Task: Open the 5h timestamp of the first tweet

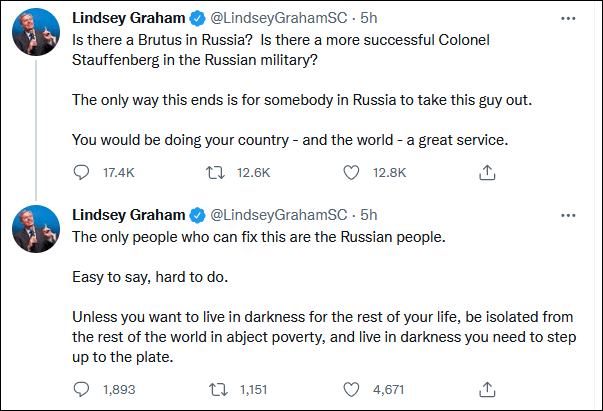Action: (368, 20)
